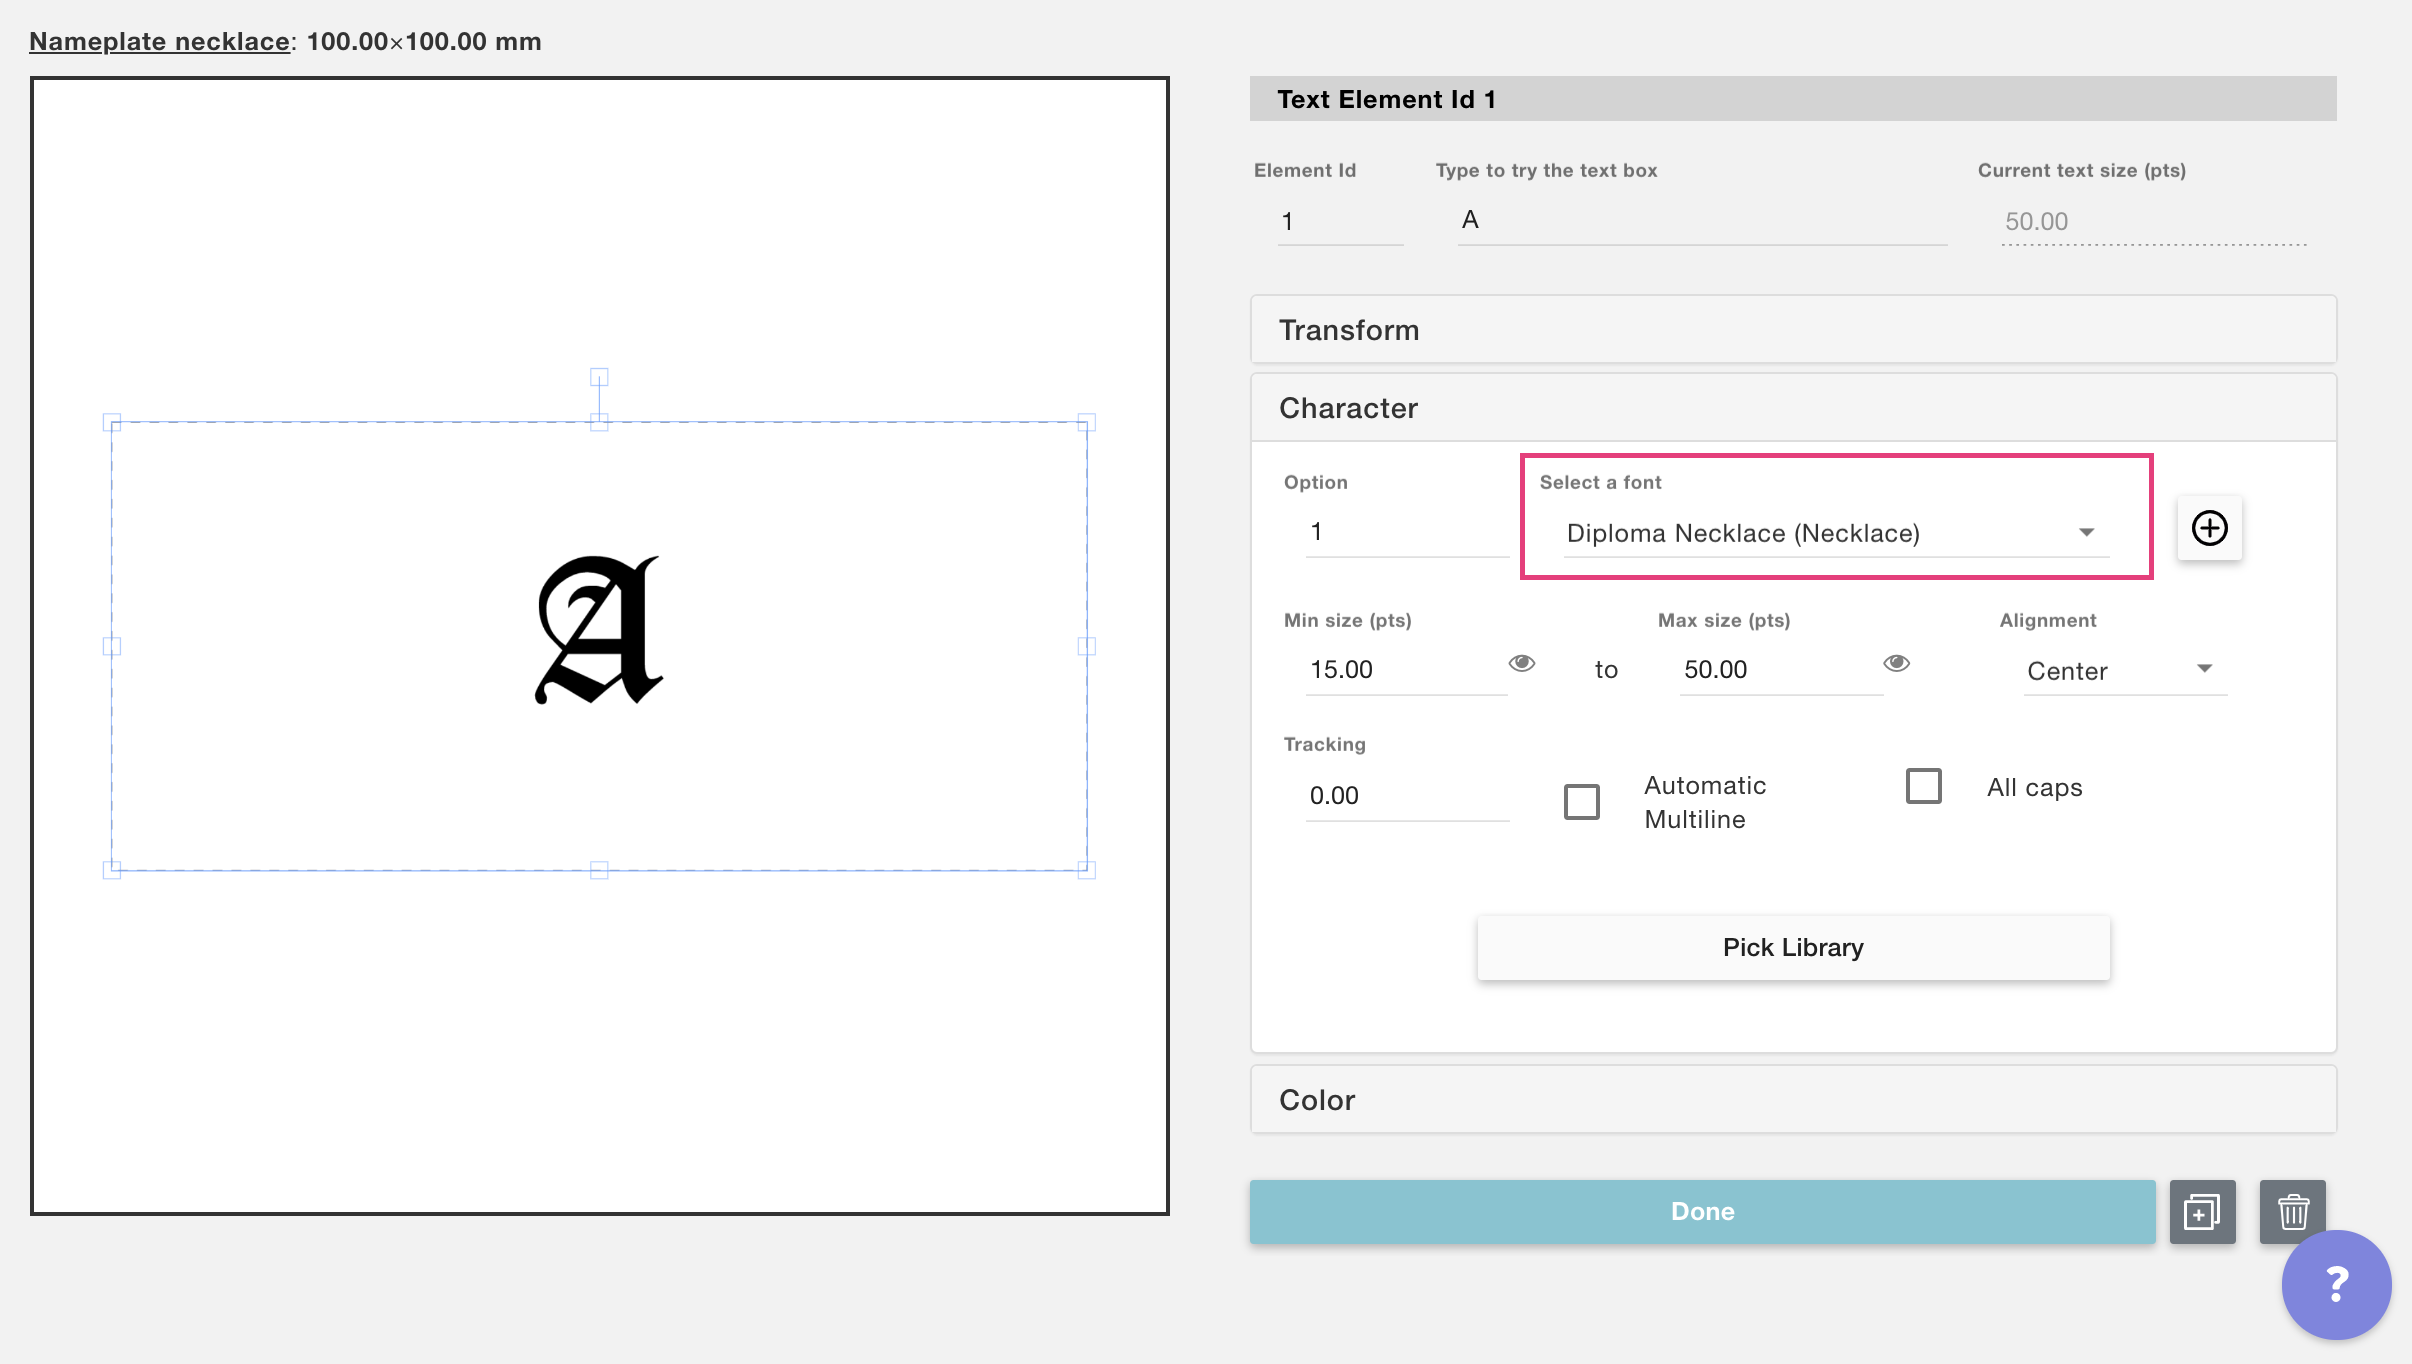Image resolution: width=2412 pixels, height=1364 pixels.
Task: Toggle the Max size preview eye icon
Action: click(1896, 664)
